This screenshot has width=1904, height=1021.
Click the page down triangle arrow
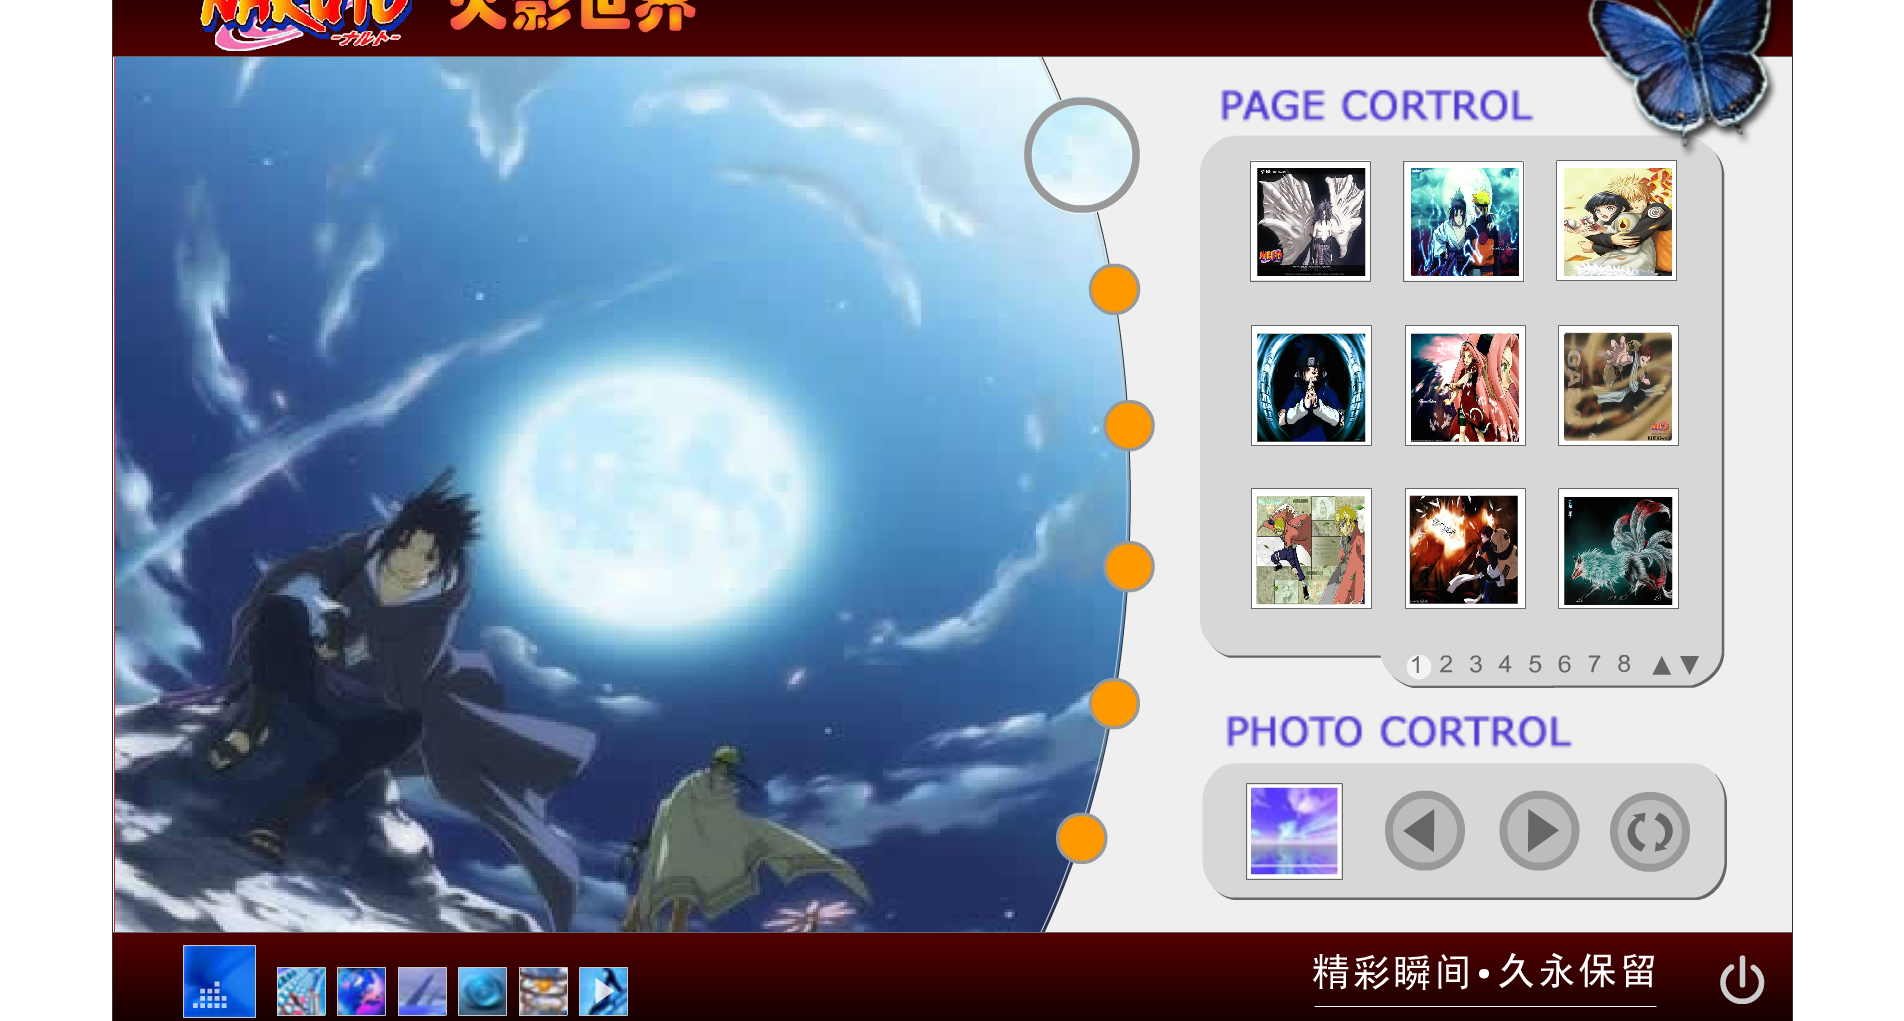[1690, 665]
